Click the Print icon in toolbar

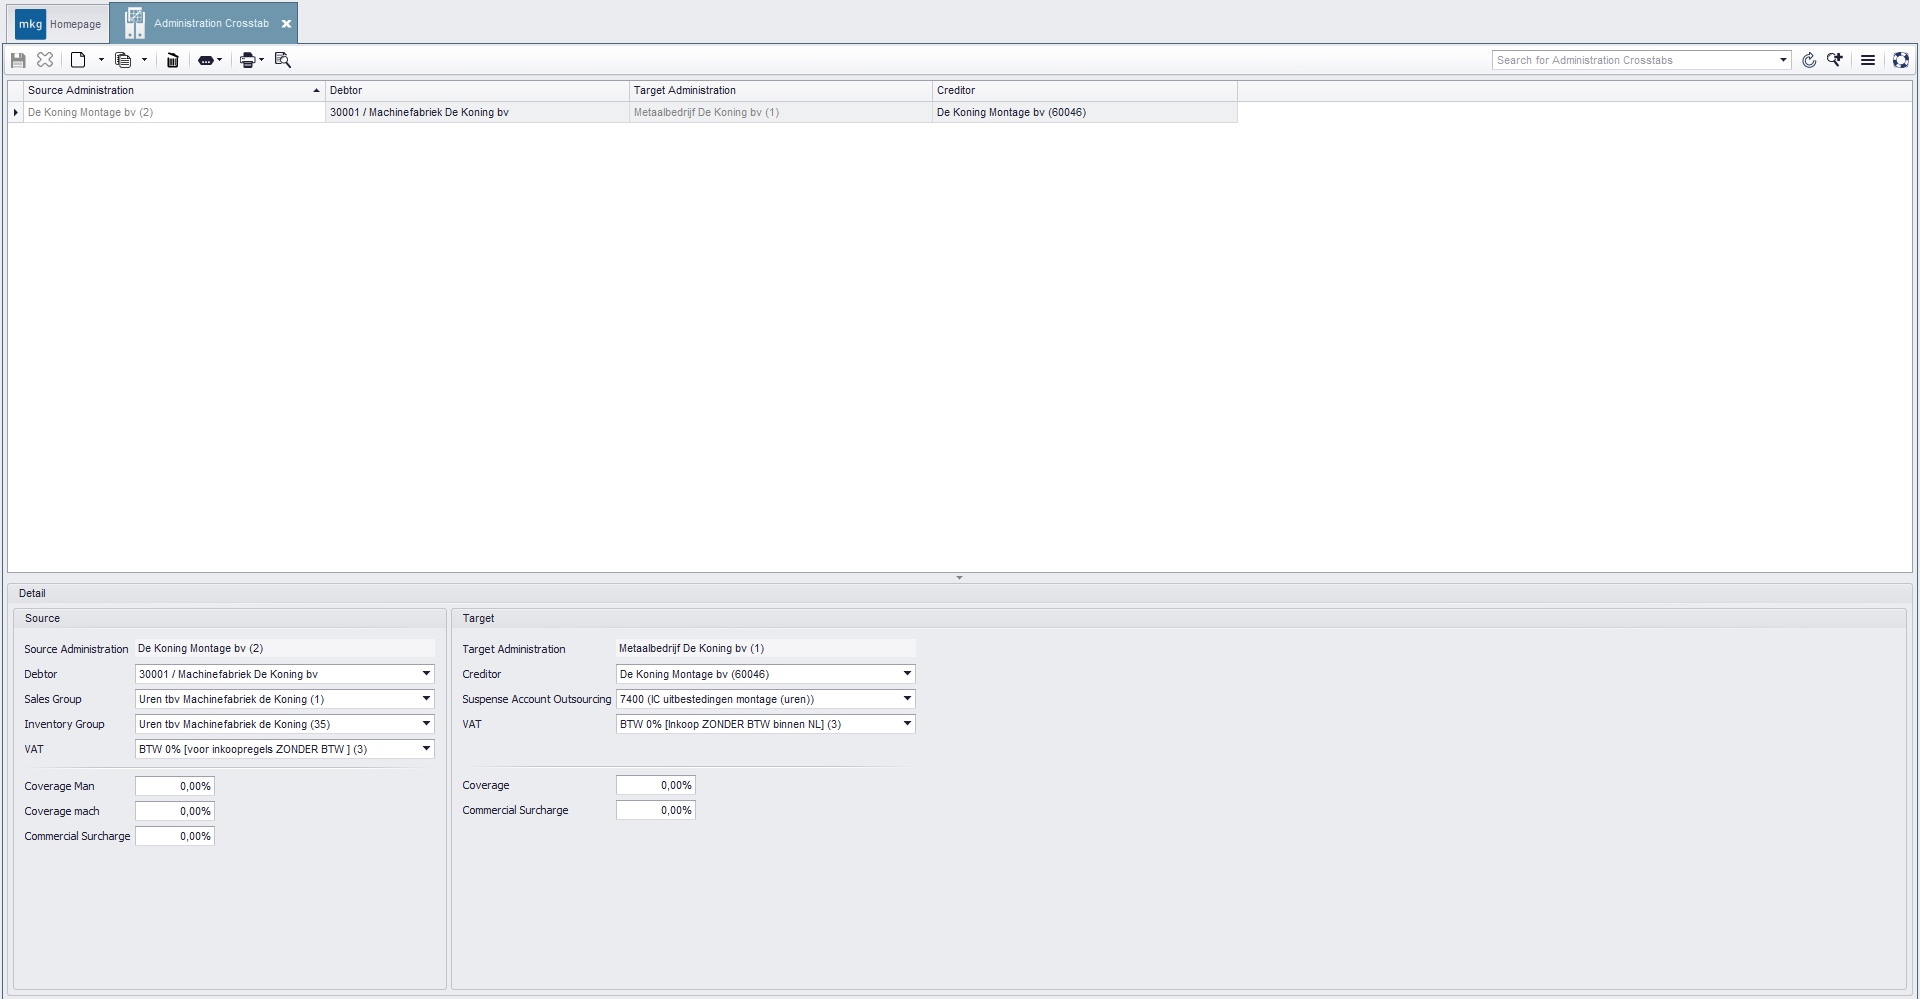point(248,60)
